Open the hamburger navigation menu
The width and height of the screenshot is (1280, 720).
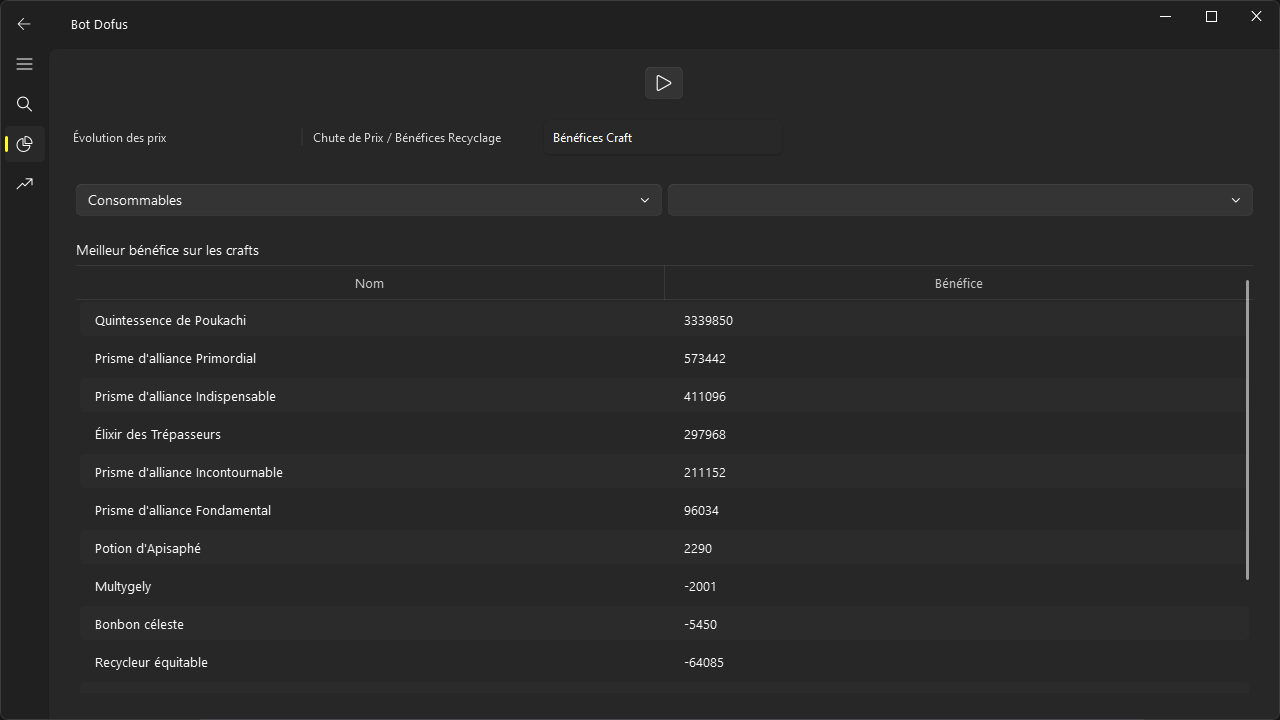[x=25, y=64]
